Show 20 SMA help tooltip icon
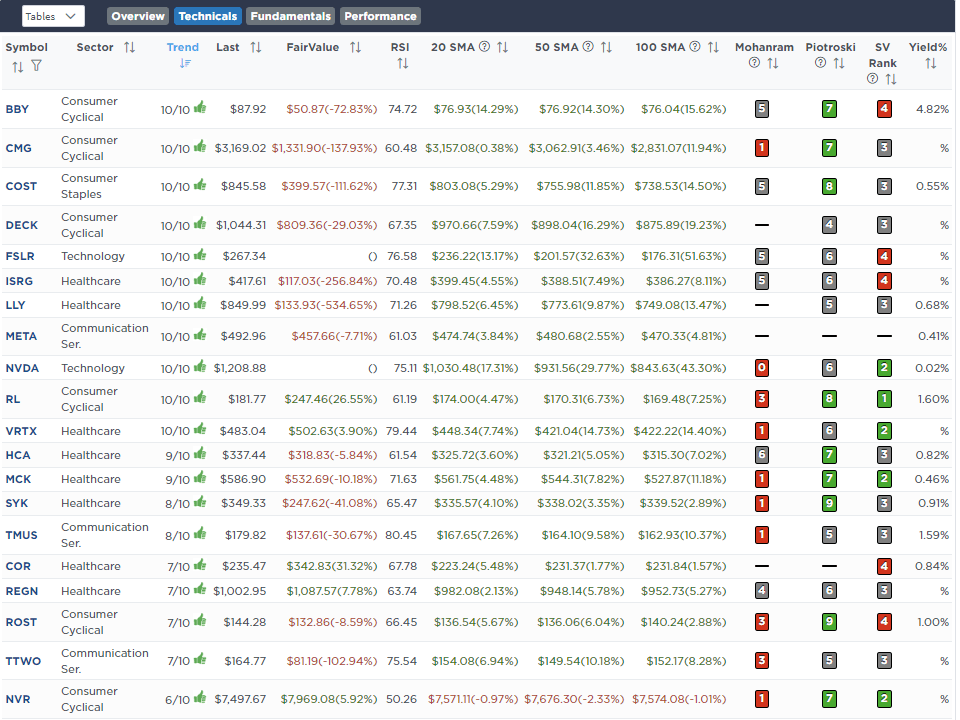This screenshot has width=960, height=720. pos(484,47)
